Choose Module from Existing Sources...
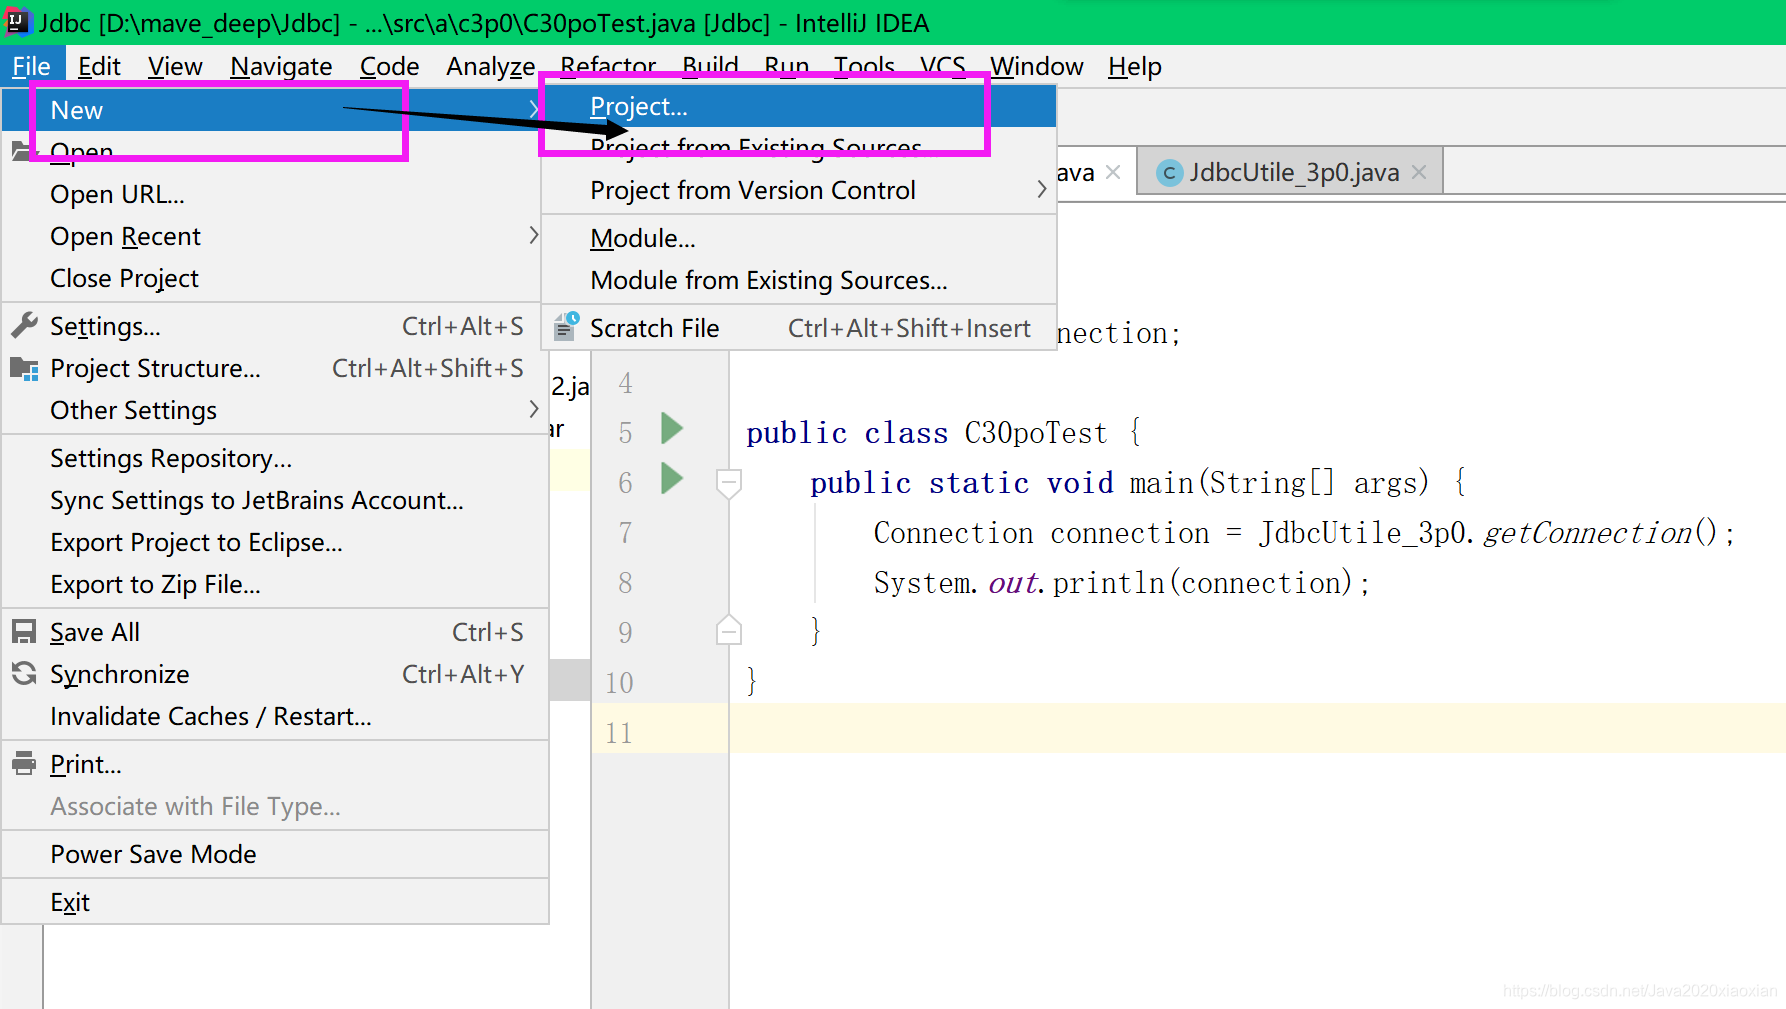Image resolution: width=1786 pixels, height=1009 pixels. (x=799, y=280)
